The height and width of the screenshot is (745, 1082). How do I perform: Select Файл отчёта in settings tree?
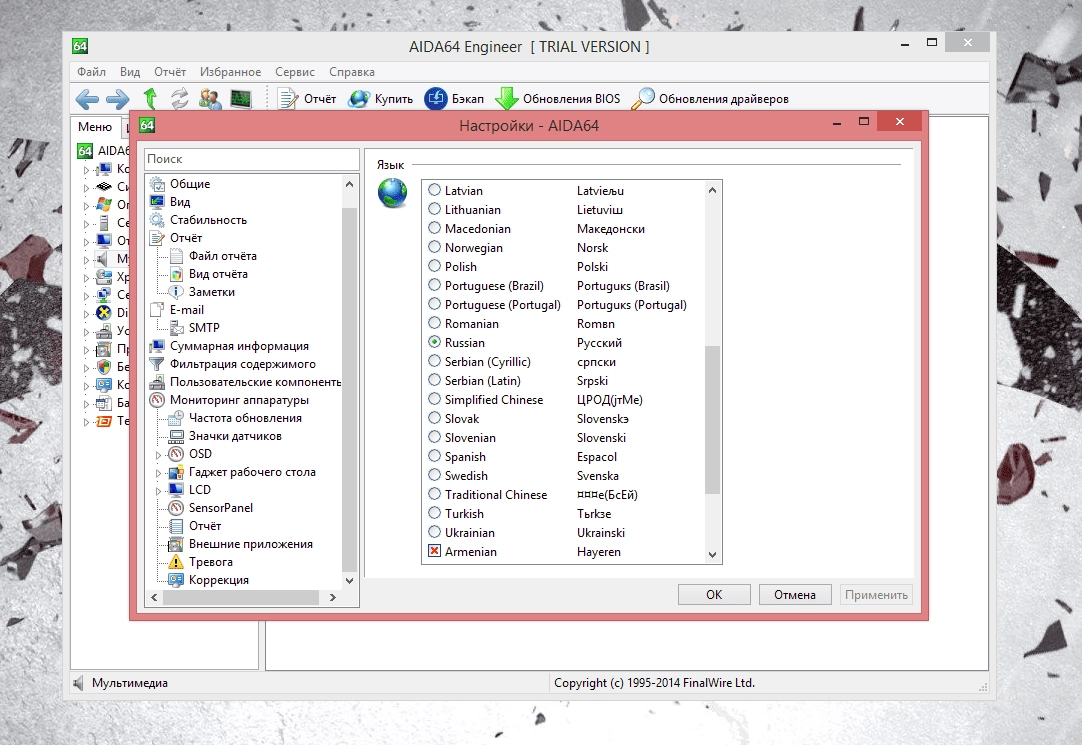(x=222, y=256)
